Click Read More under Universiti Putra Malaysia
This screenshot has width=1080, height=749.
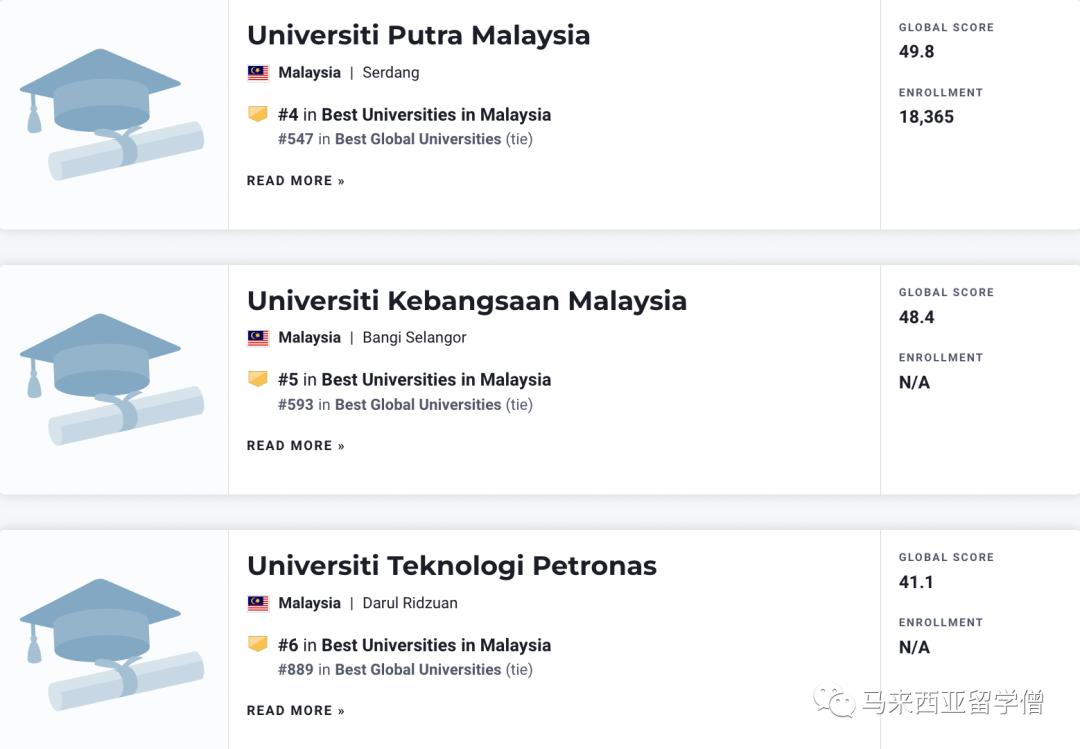295,181
